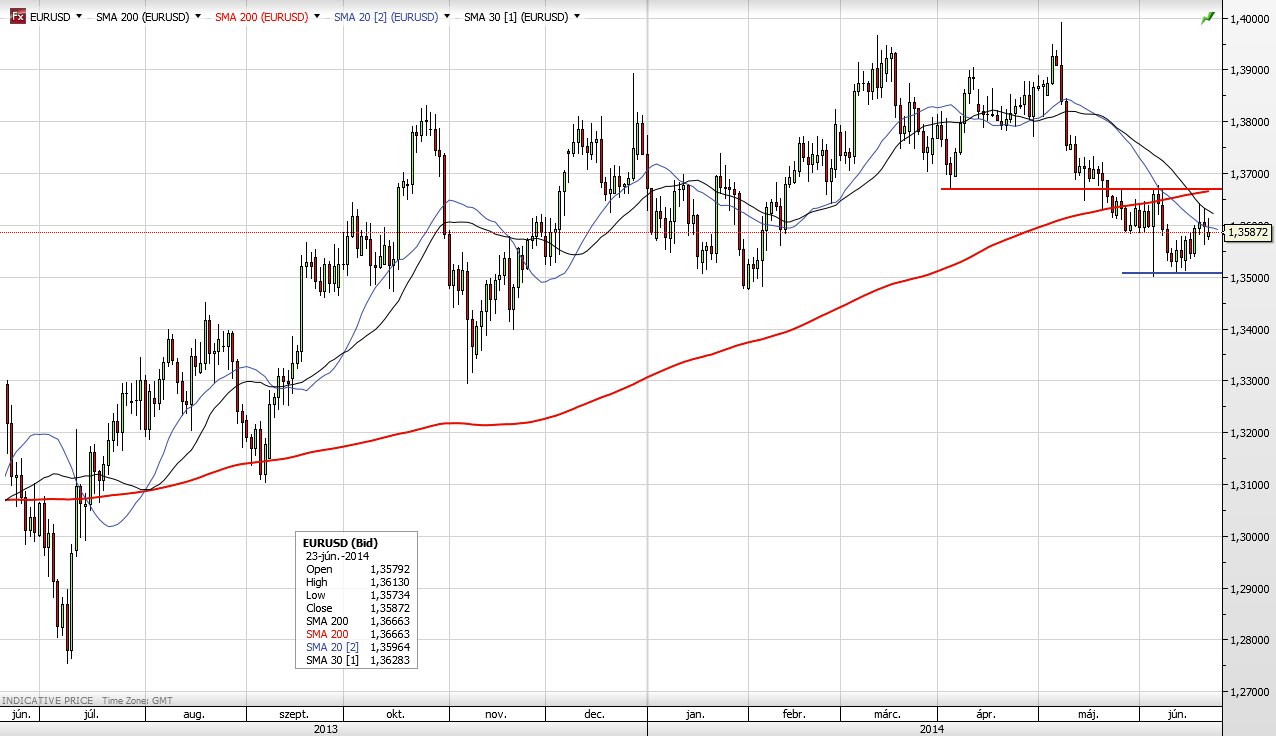Click the red Fx instrument icon
The image size is (1276, 736).
(18, 17)
